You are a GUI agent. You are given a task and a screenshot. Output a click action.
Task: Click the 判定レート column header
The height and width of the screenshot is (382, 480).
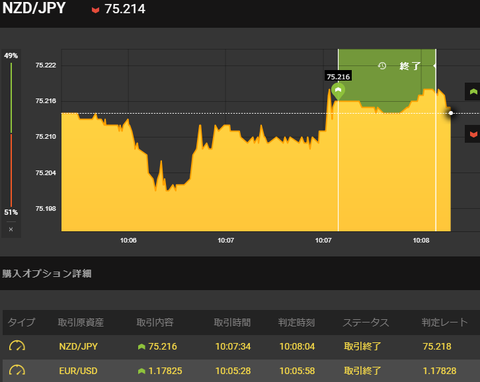(x=445, y=322)
